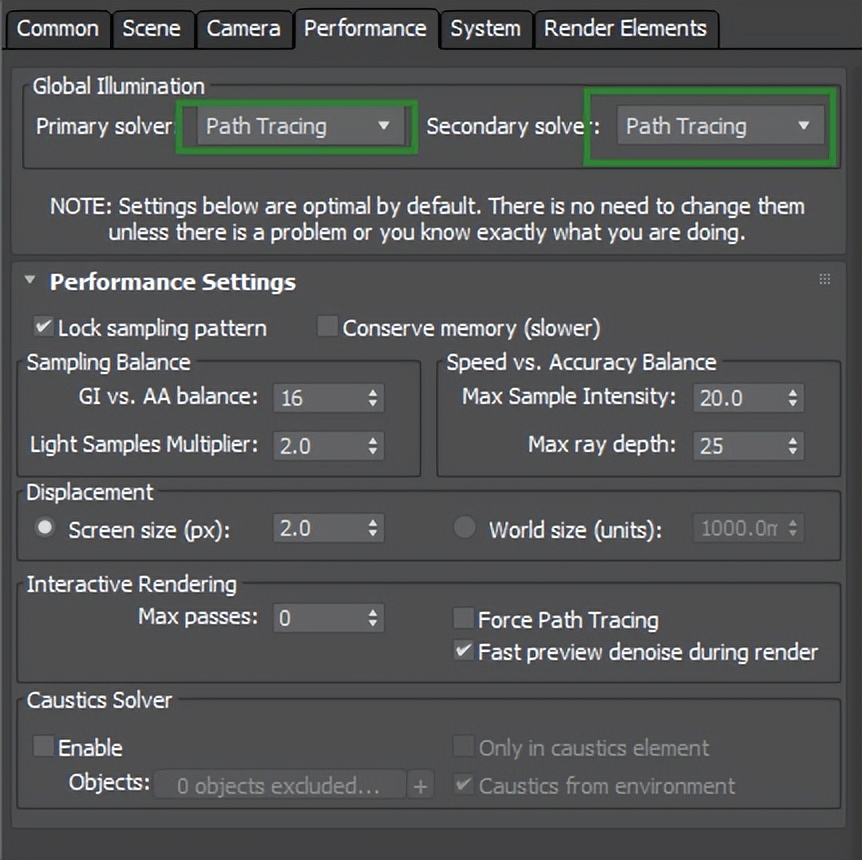
Task: Disable Lock sampling pattern
Action: tap(42, 327)
